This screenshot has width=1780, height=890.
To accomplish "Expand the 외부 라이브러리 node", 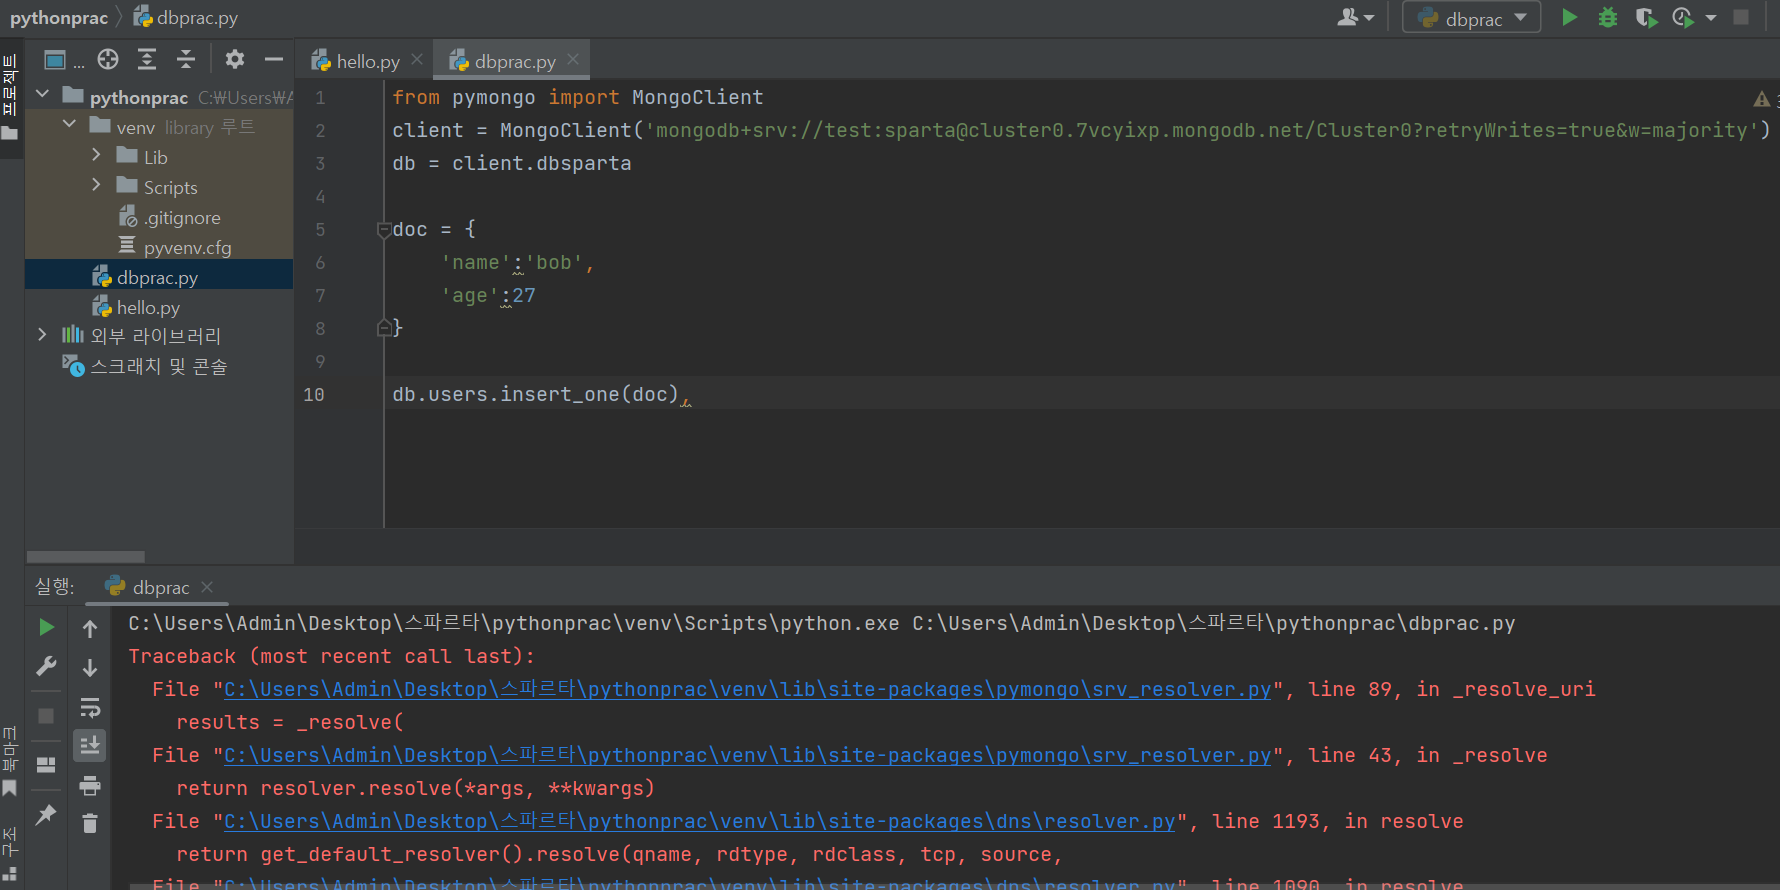I will 42,334.
